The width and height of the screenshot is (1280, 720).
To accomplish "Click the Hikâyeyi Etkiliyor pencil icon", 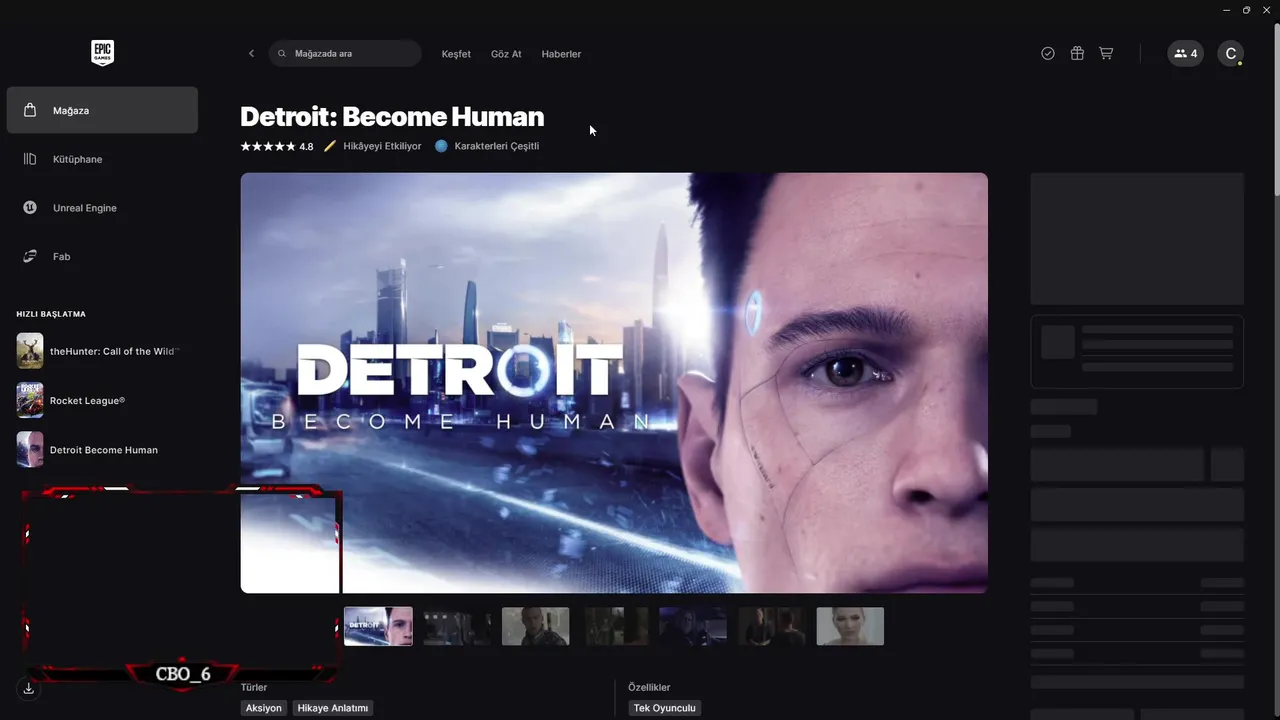I will click(330, 146).
